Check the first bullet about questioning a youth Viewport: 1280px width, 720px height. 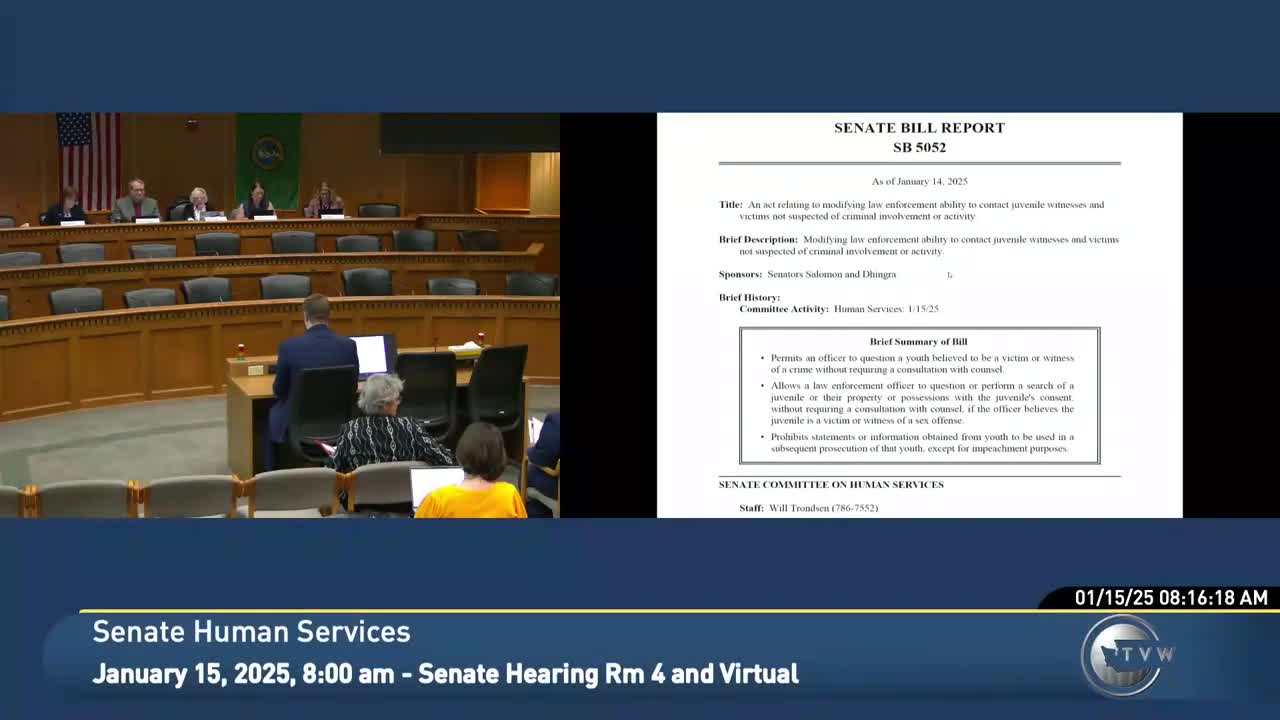click(921, 362)
